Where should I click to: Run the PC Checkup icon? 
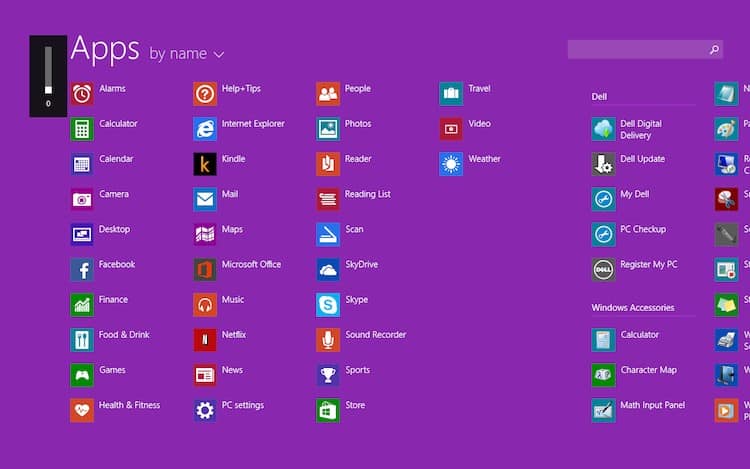603,234
